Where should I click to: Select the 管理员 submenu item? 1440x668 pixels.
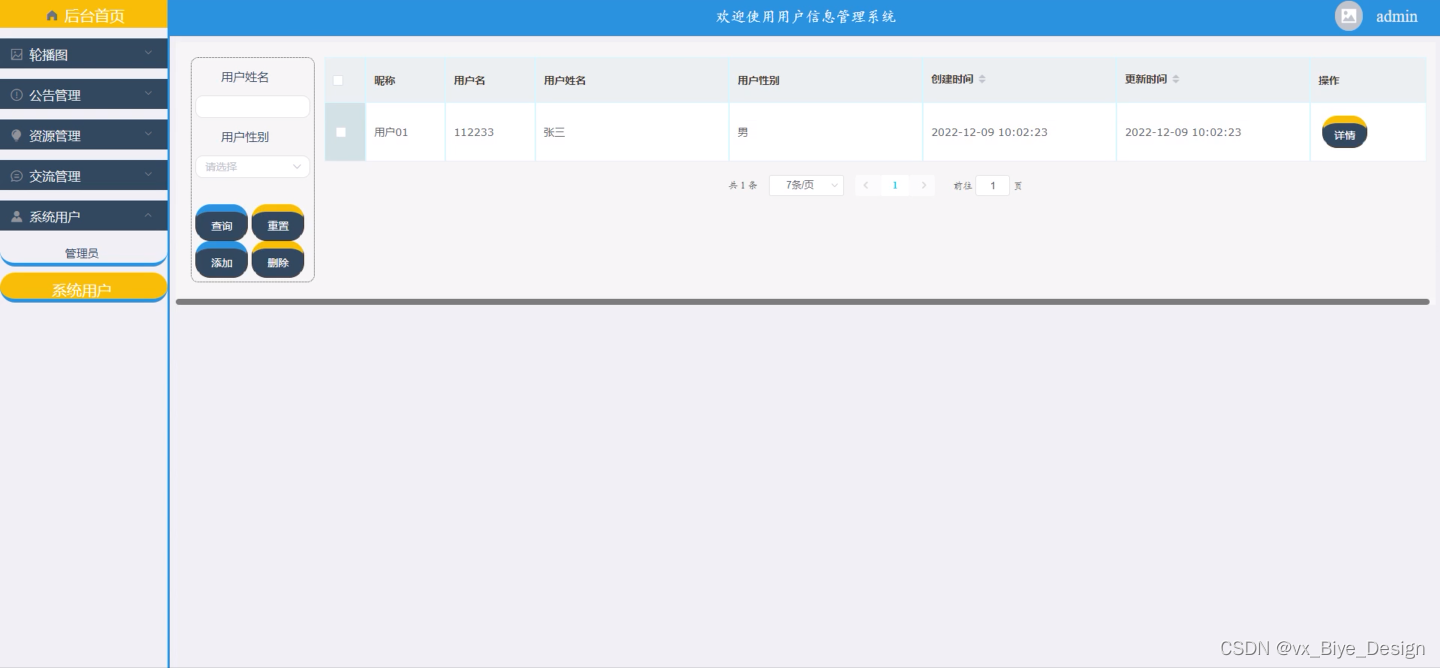(x=83, y=252)
